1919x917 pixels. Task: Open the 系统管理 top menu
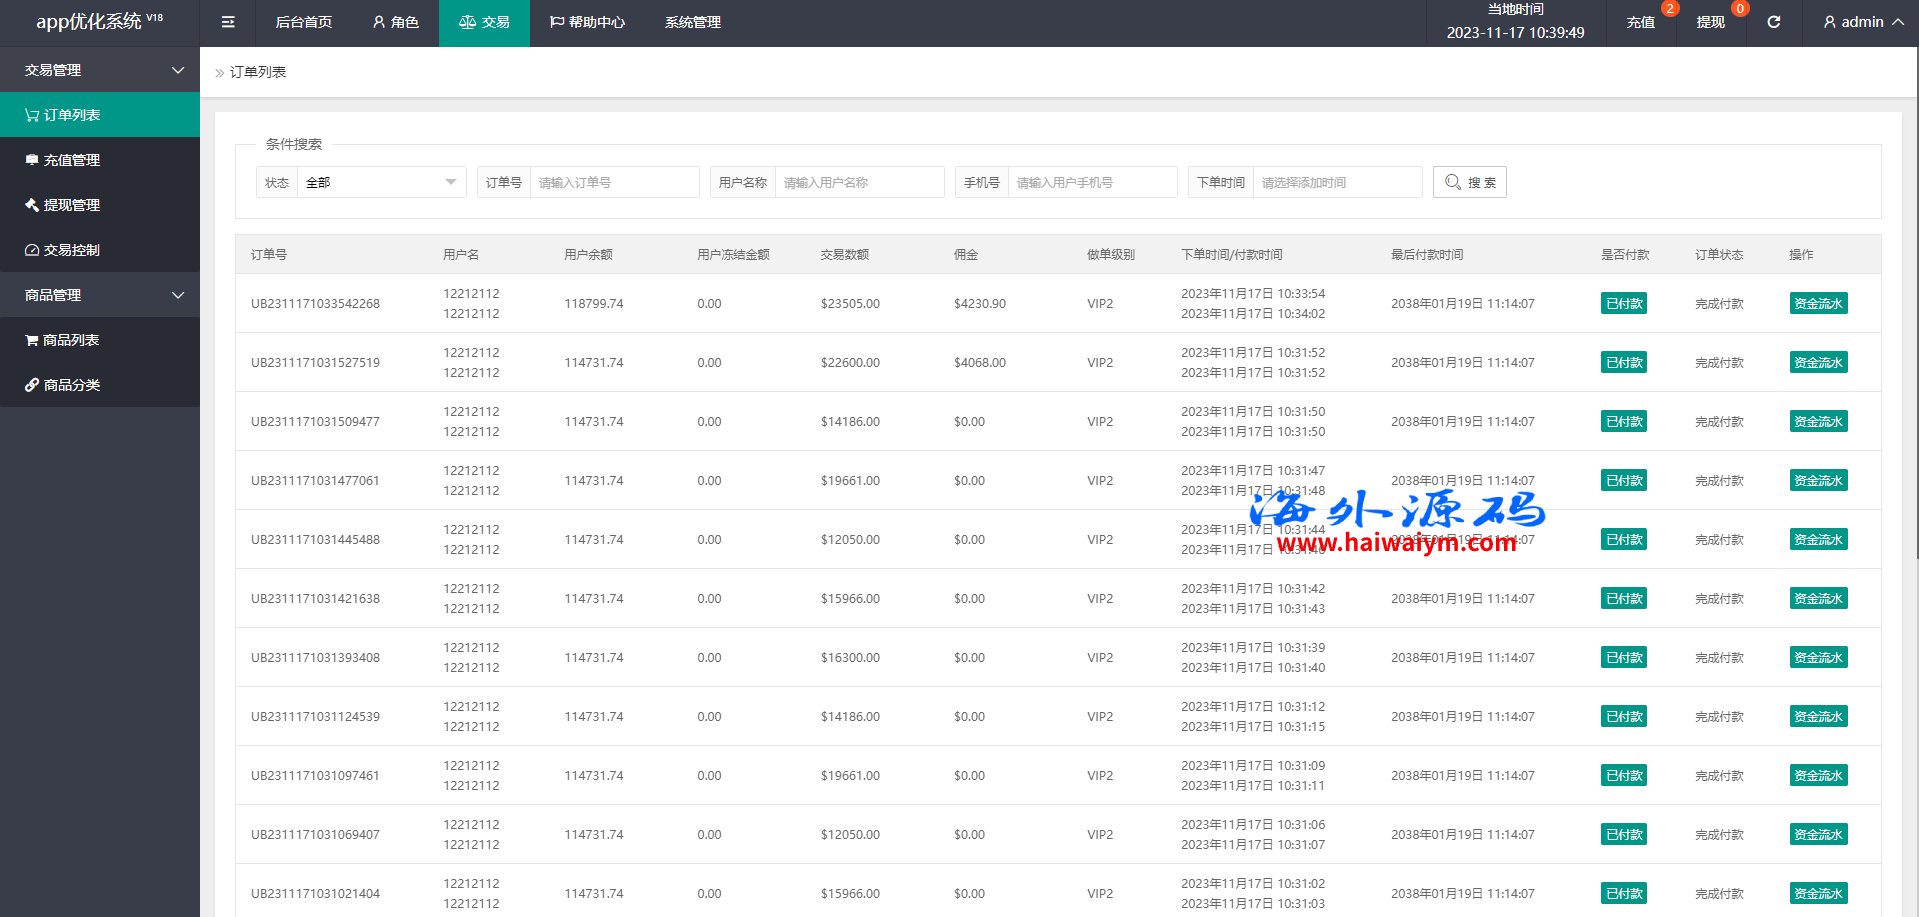(692, 22)
